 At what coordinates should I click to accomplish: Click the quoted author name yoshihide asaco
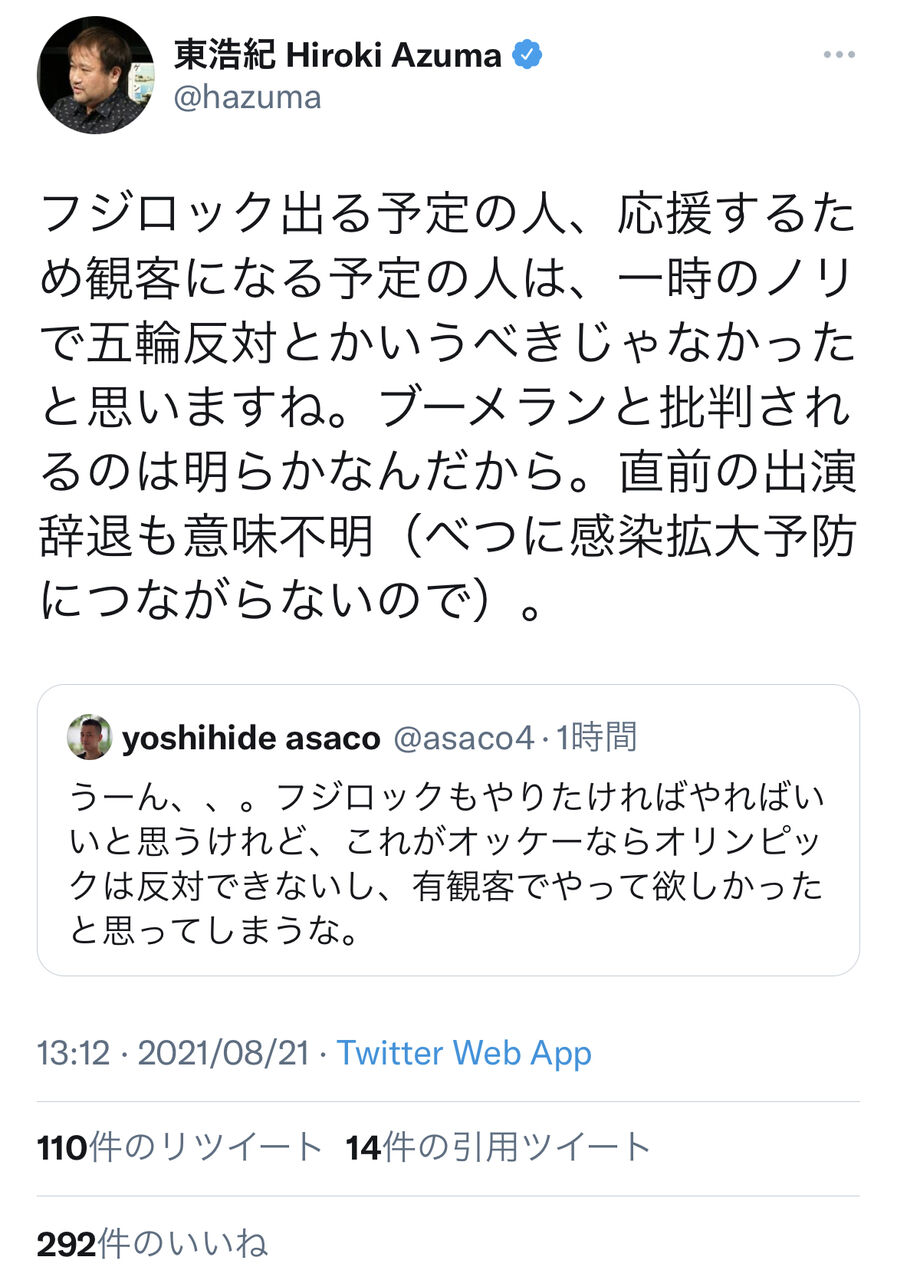(x=251, y=738)
